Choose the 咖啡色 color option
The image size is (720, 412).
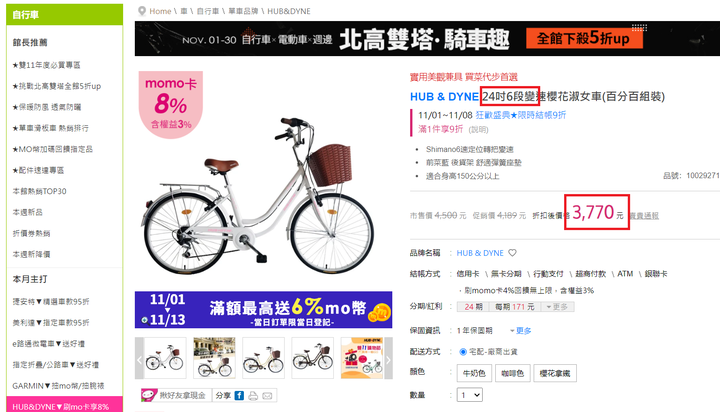click(x=512, y=373)
